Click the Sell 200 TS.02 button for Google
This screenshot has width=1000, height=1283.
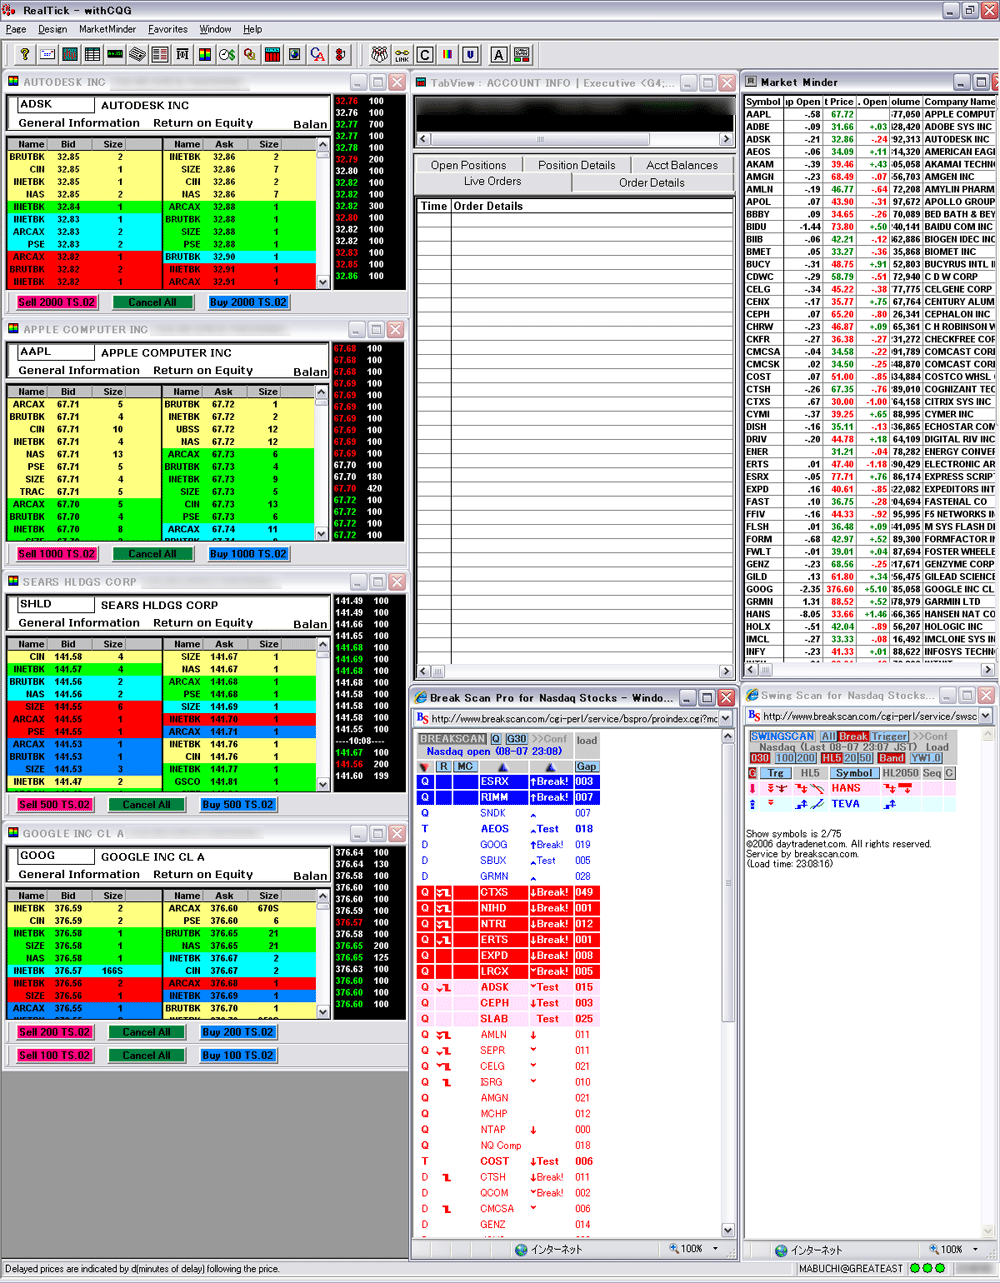(x=55, y=1032)
